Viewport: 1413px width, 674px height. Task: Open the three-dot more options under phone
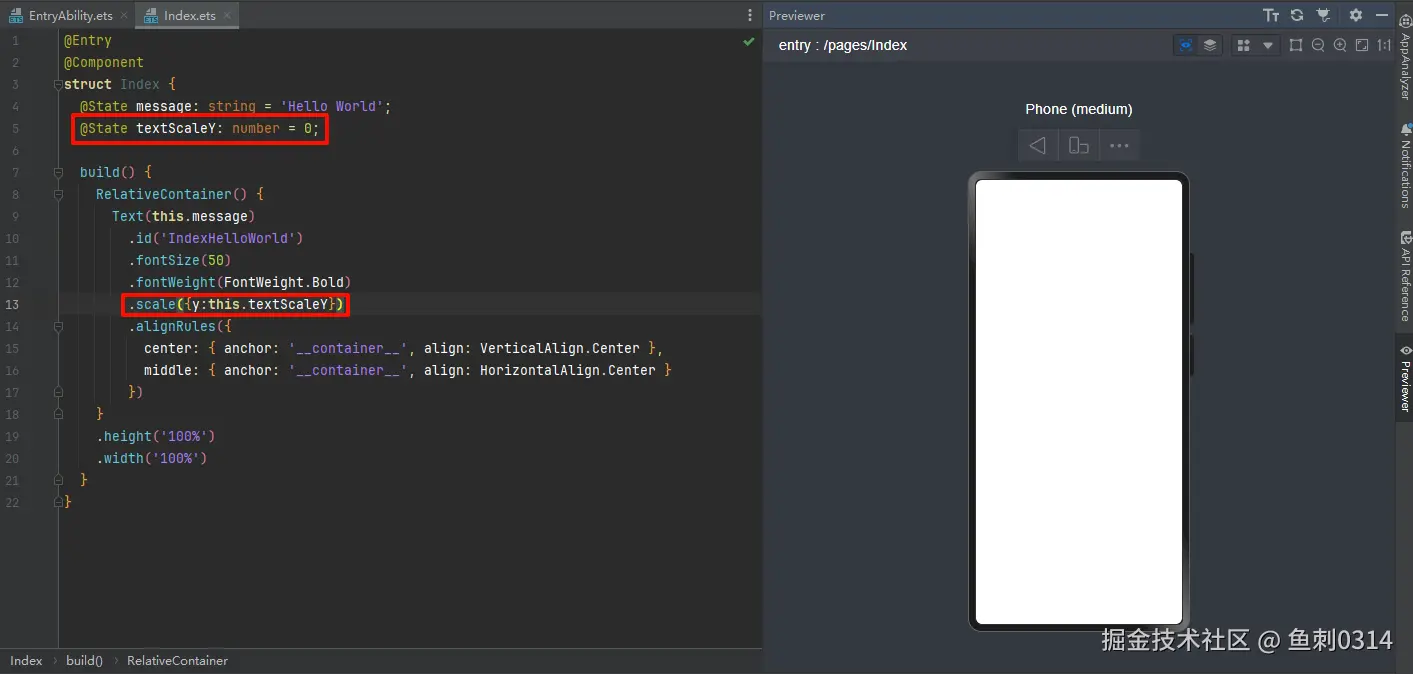(1119, 146)
